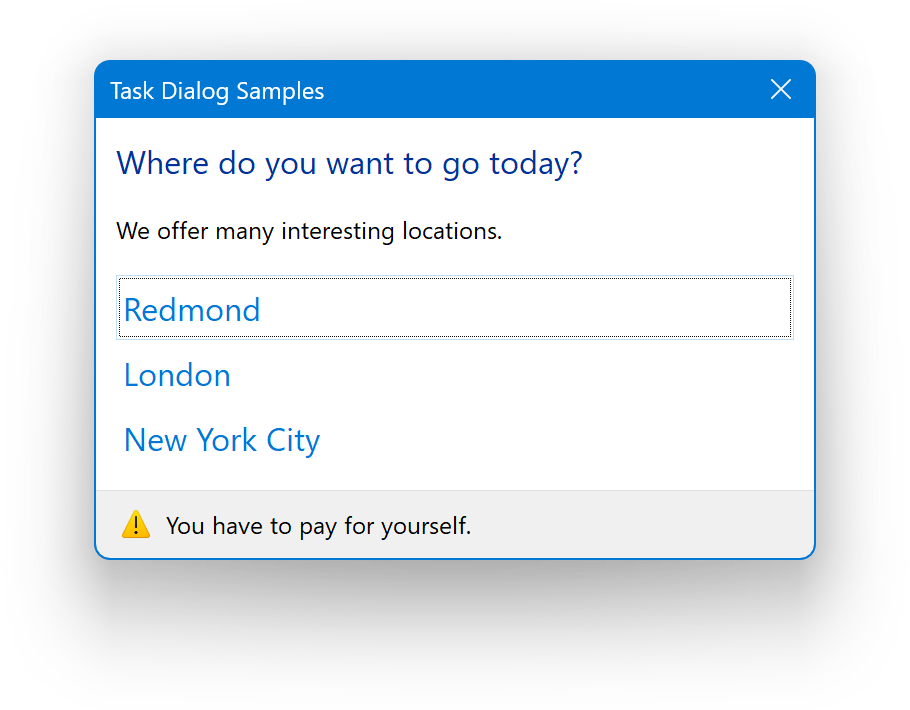Choose Redmond as the destination
The width and height of the screenshot is (910, 710).
(192, 310)
